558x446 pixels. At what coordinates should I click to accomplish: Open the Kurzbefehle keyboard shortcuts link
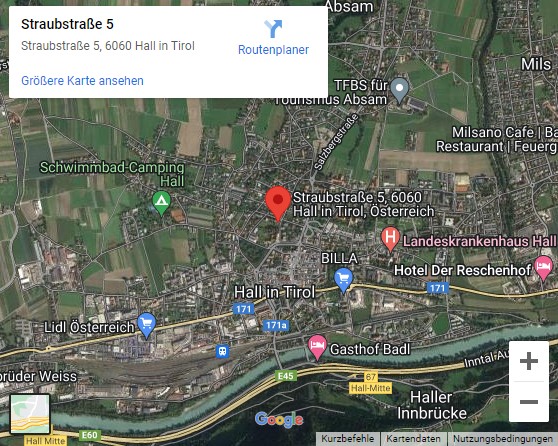(x=348, y=439)
